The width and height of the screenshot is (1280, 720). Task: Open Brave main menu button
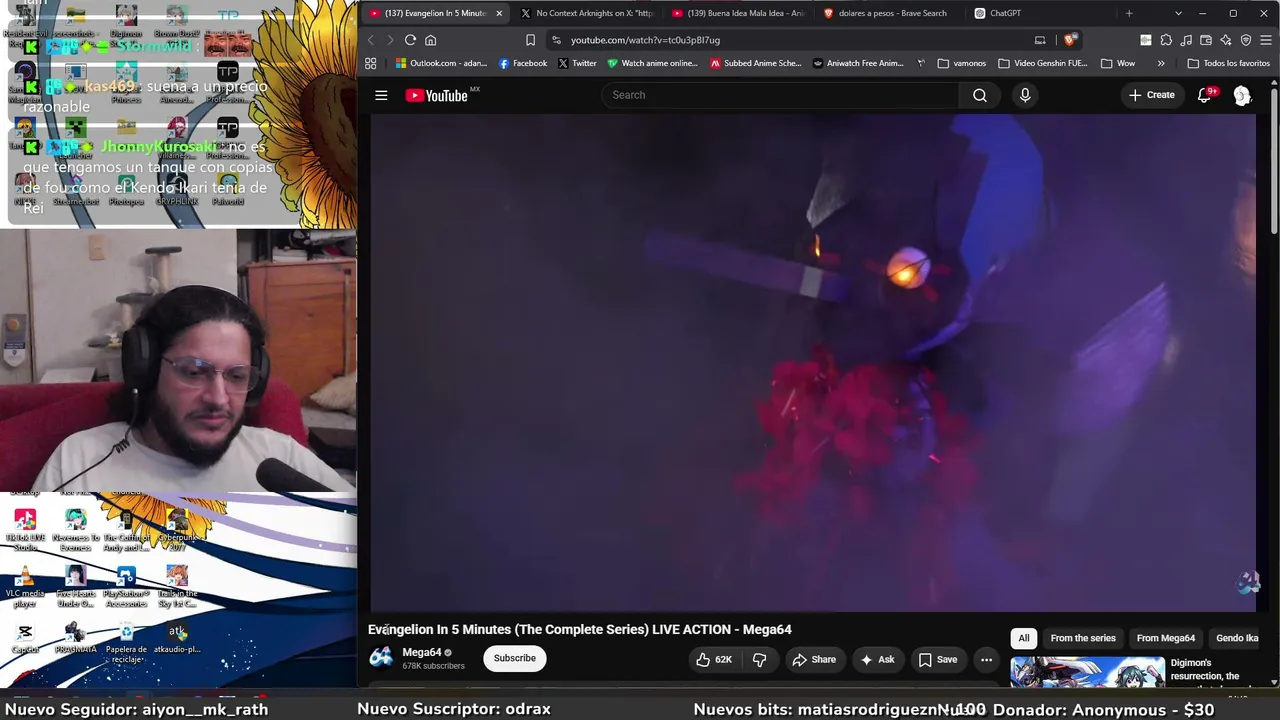pyautogui.click(x=1266, y=40)
